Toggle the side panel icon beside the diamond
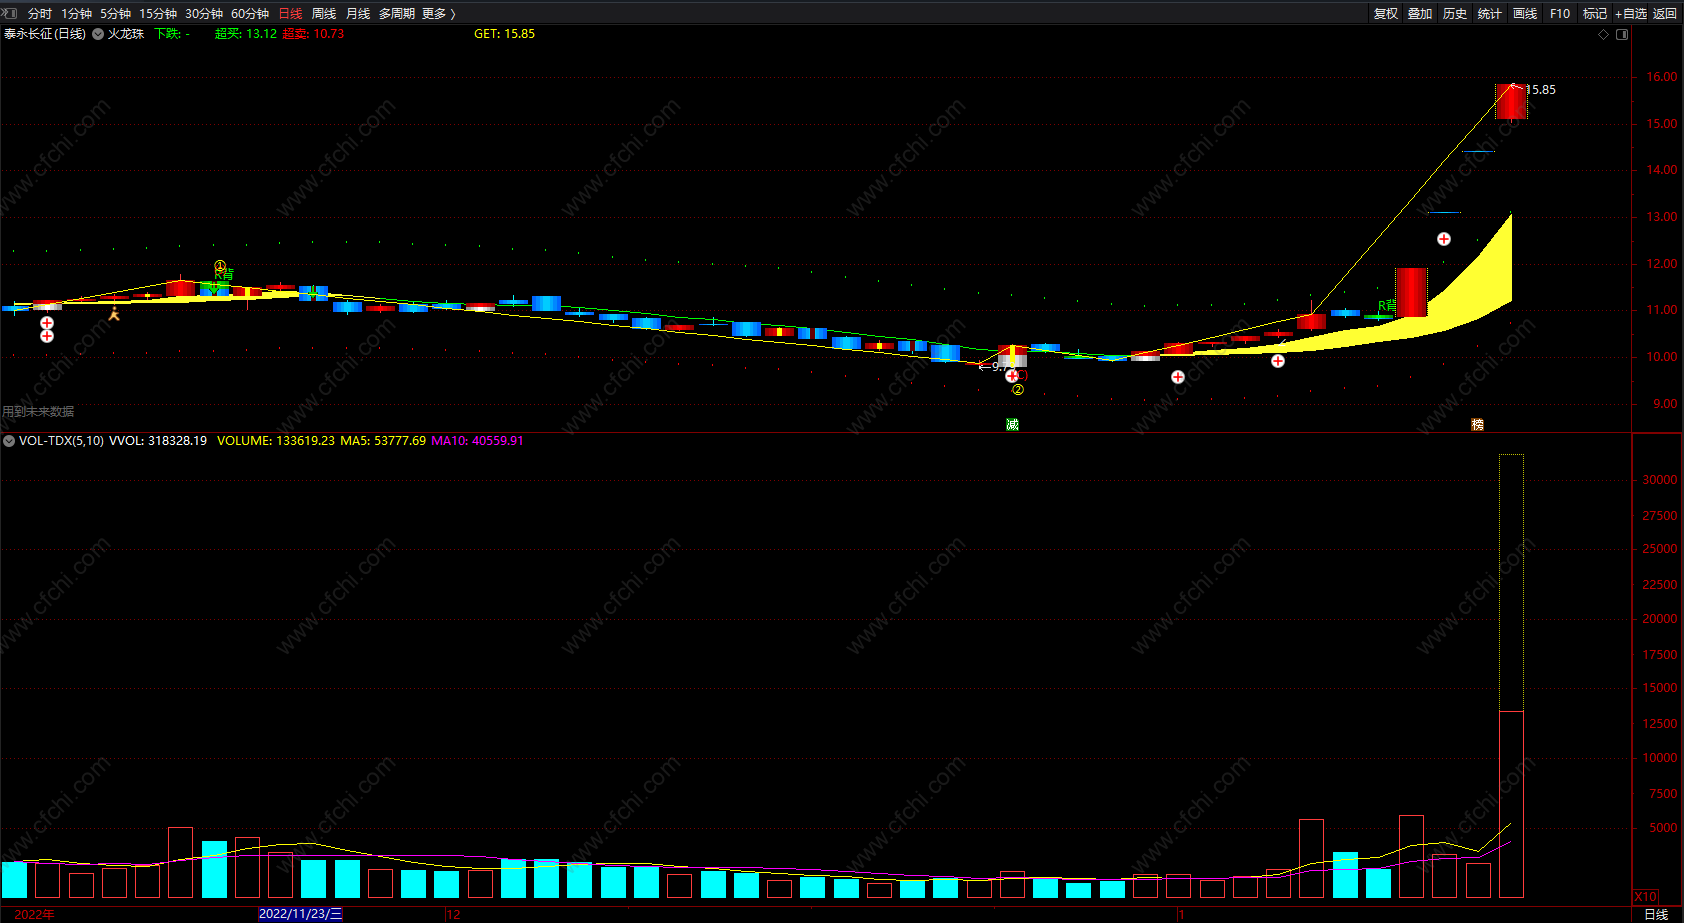 [x=1622, y=34]
